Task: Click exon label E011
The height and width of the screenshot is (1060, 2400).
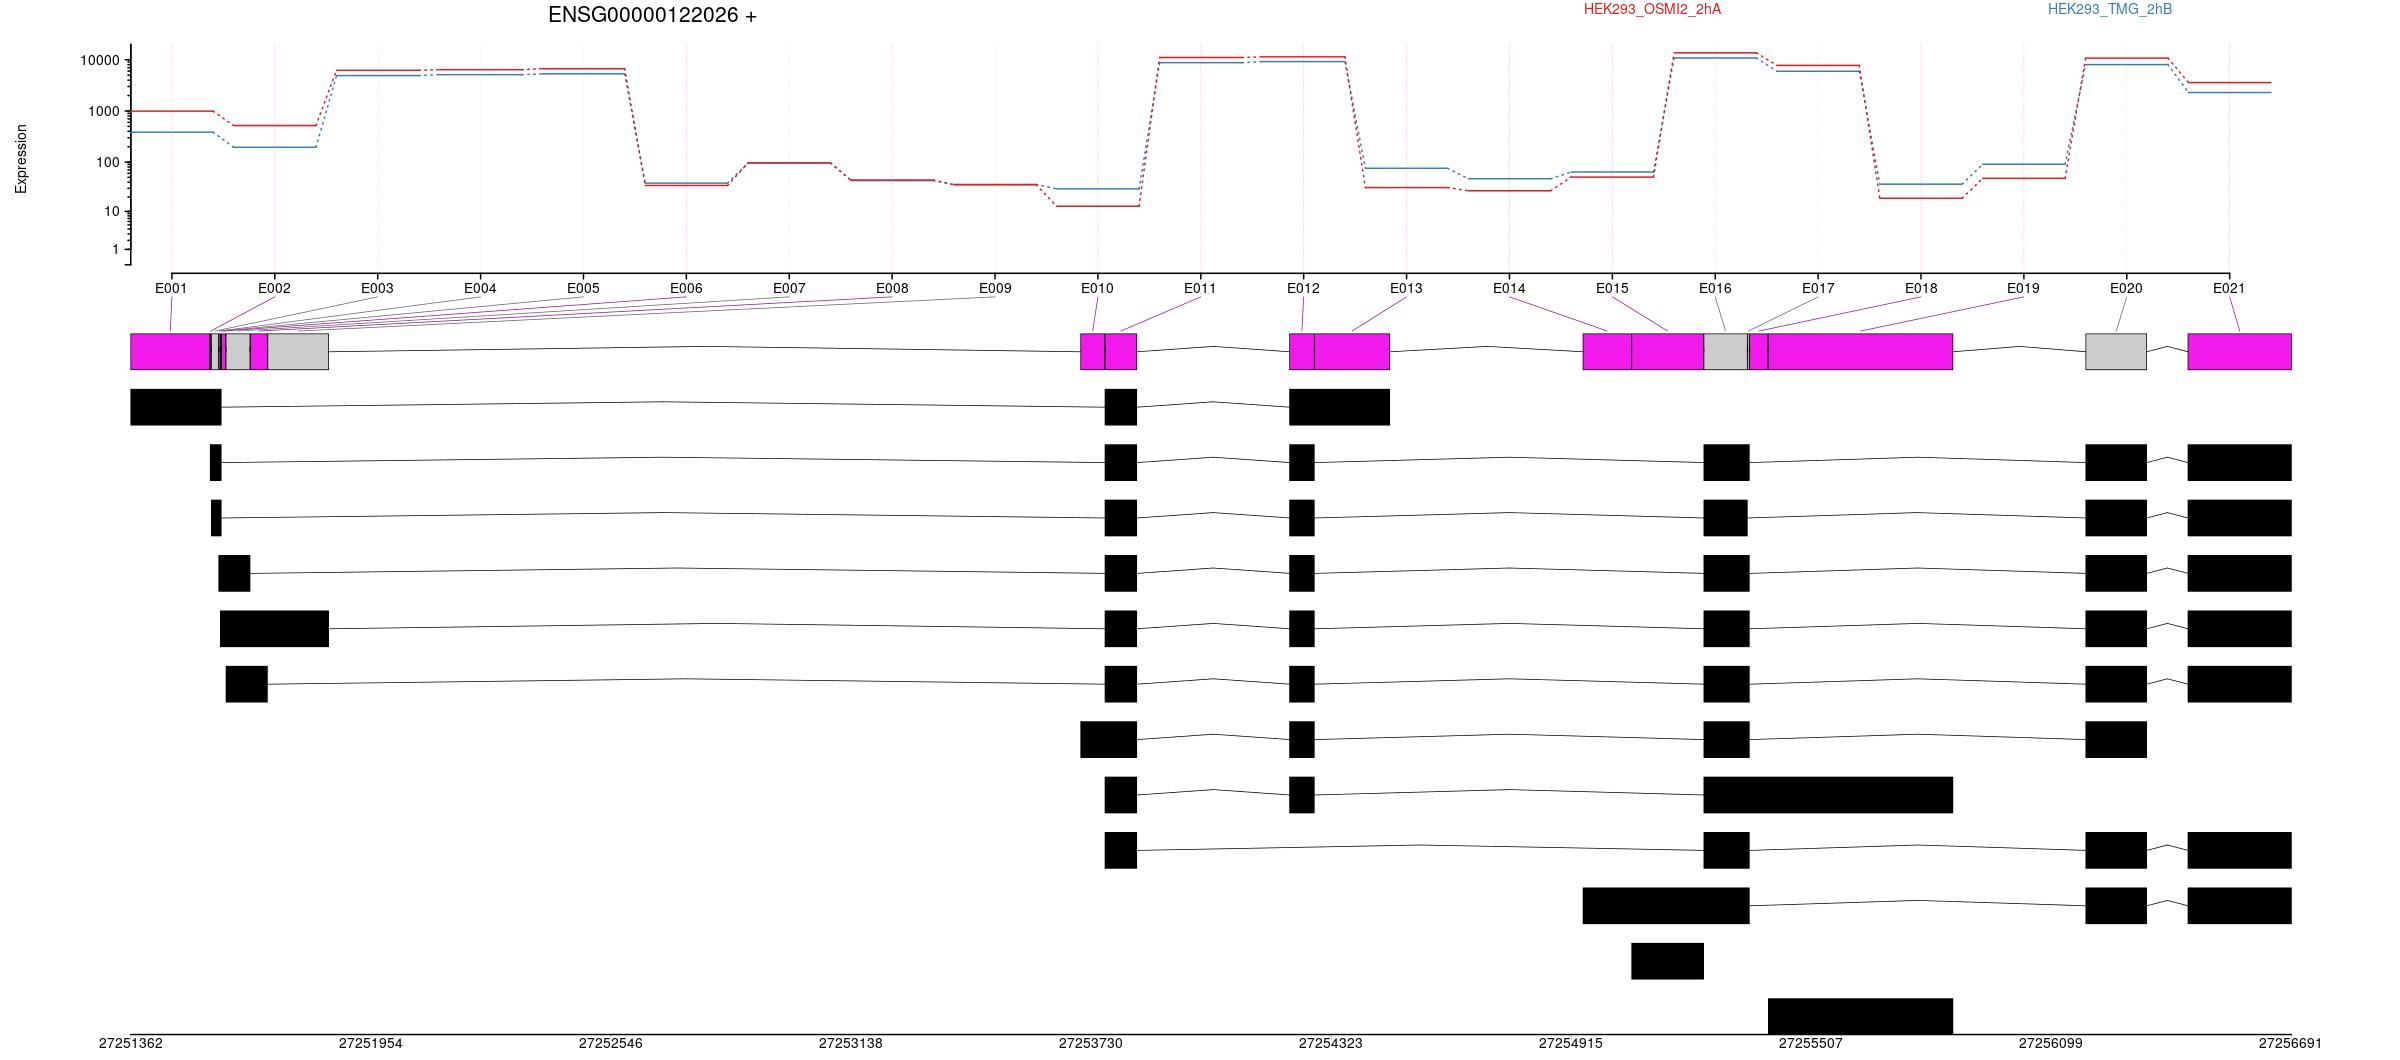Action: coord(1200,288)
